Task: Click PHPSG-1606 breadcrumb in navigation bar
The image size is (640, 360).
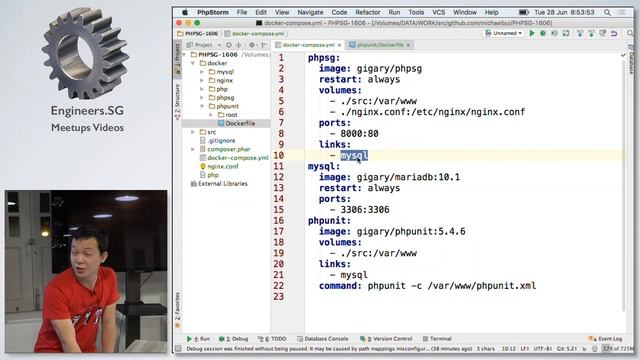Action: pos(198,33)
